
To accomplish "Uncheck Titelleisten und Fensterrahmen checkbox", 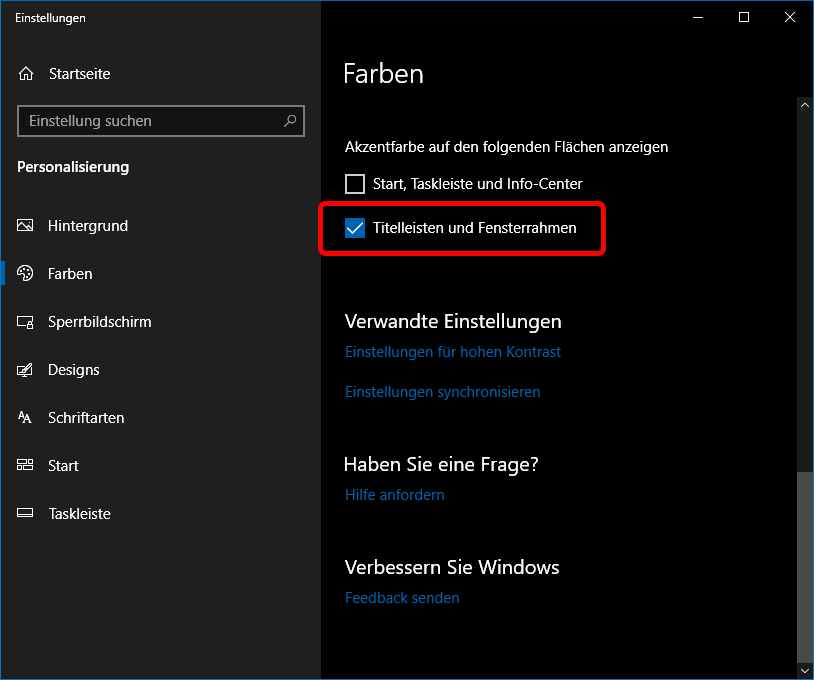I will 355,228.
